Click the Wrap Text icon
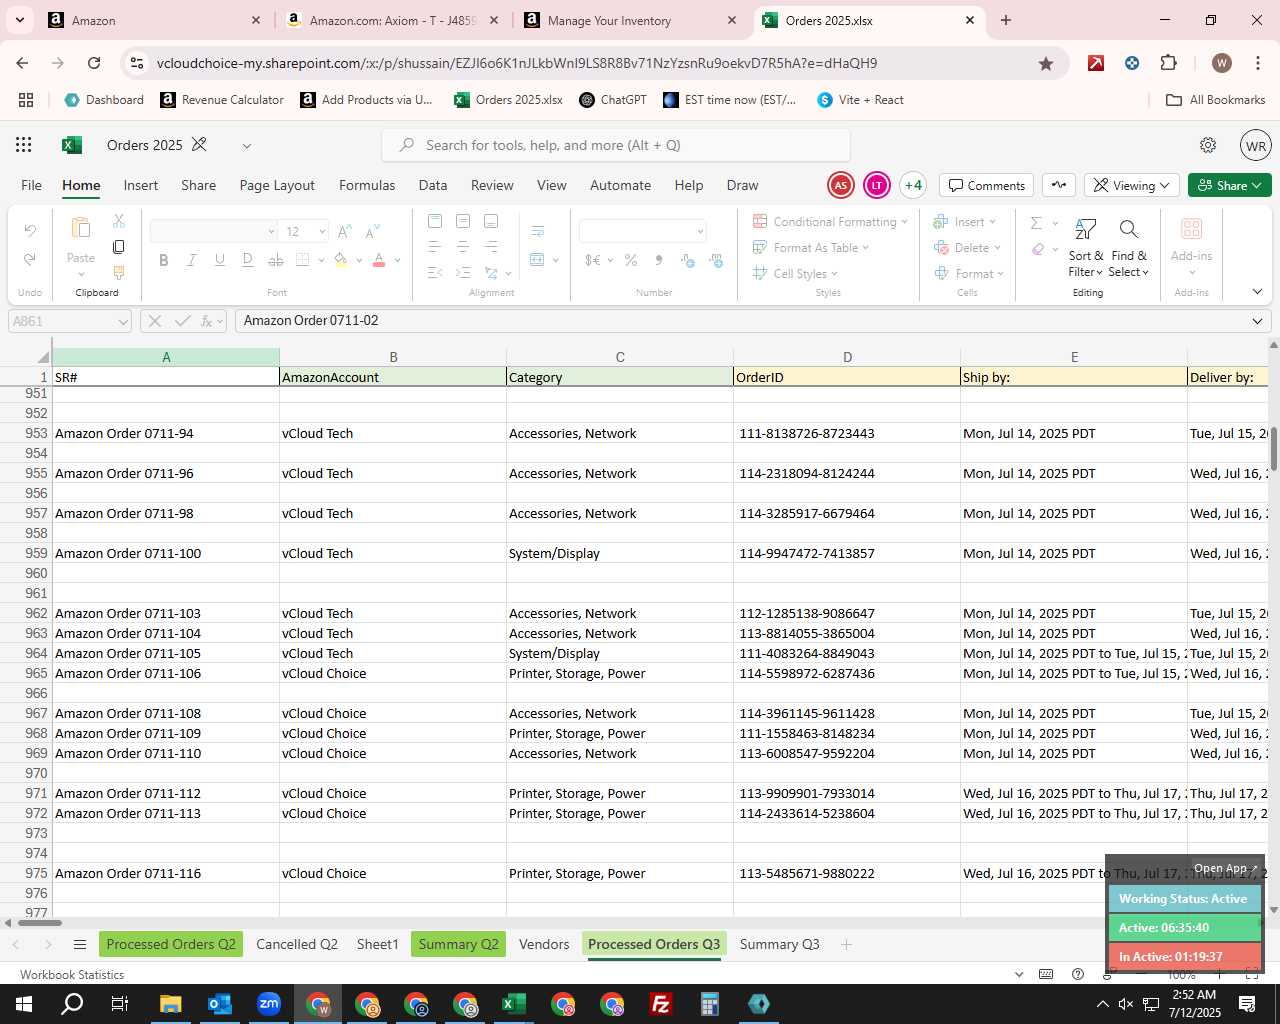The width and height of the screenshot is (1280, 1024). pos(537,231)
